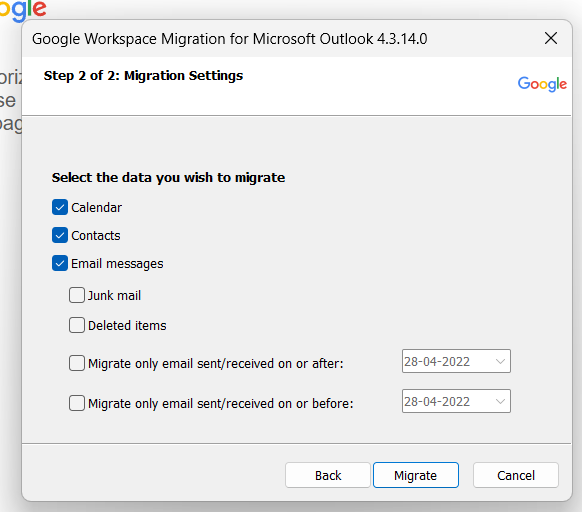Click the dialog title 'Google Workspace Migration for Microsoft Outlook'
Screen dimensions: 582x512
click(x=230, y=39)
